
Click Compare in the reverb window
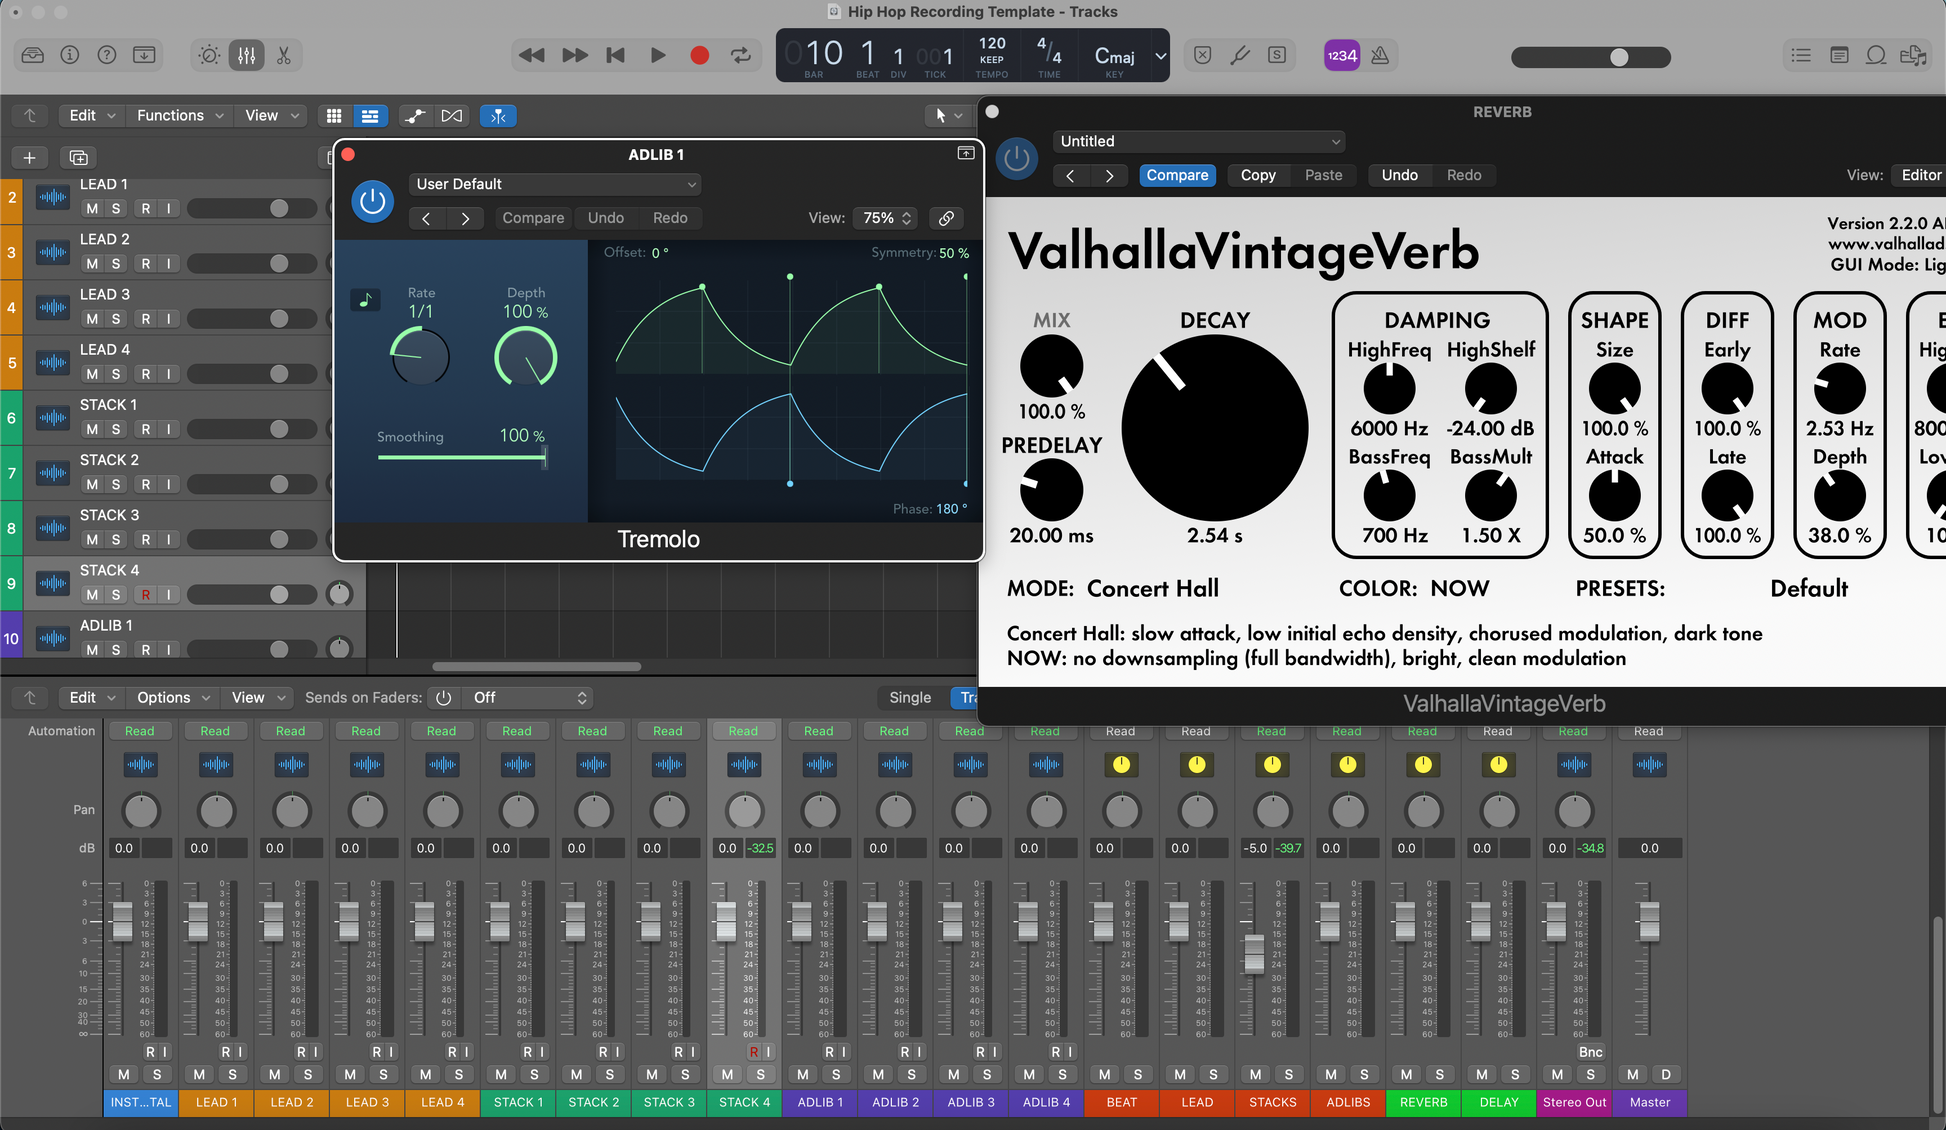coord(1177,175)
